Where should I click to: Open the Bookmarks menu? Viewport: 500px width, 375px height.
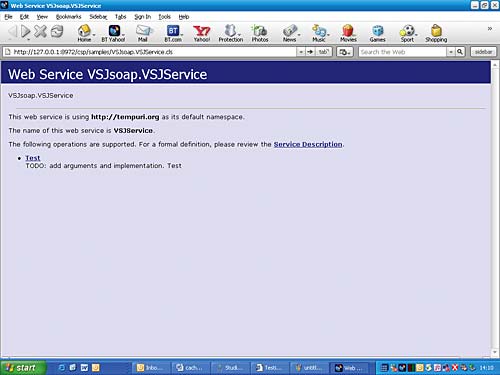click(68, 17)
